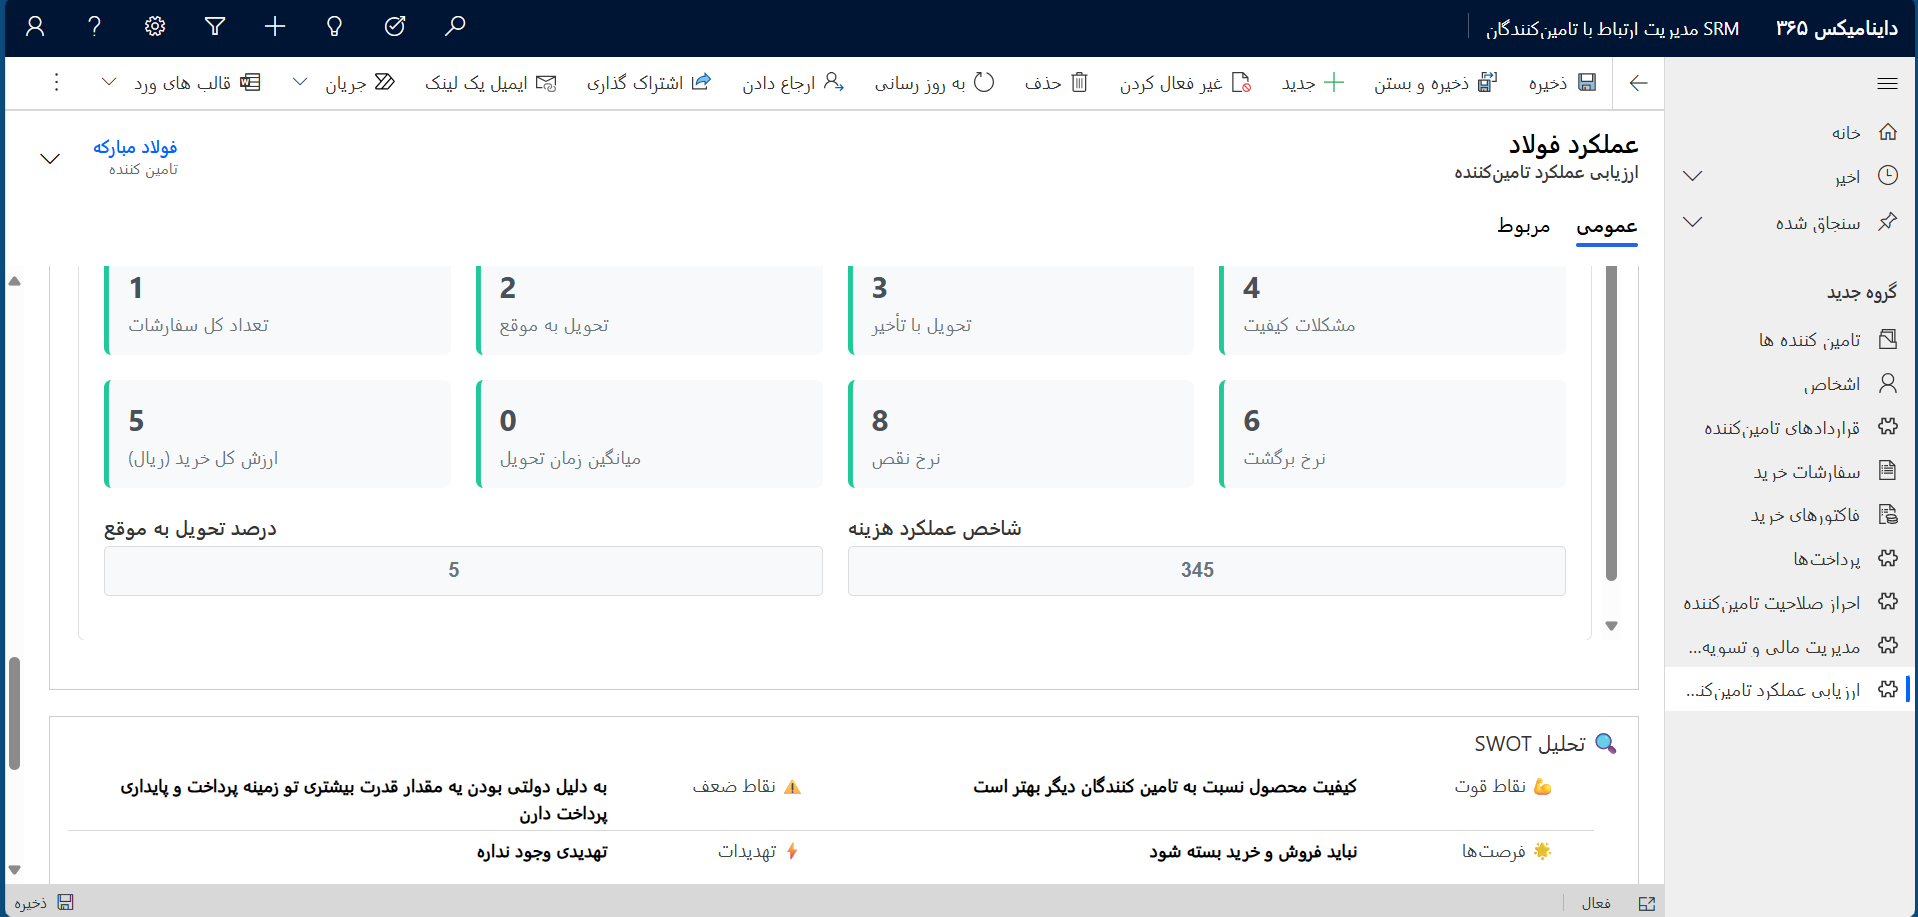Expand the اخیر (recent) section chevron
Screen dimensions: 1918x917
pos(1692,176)
